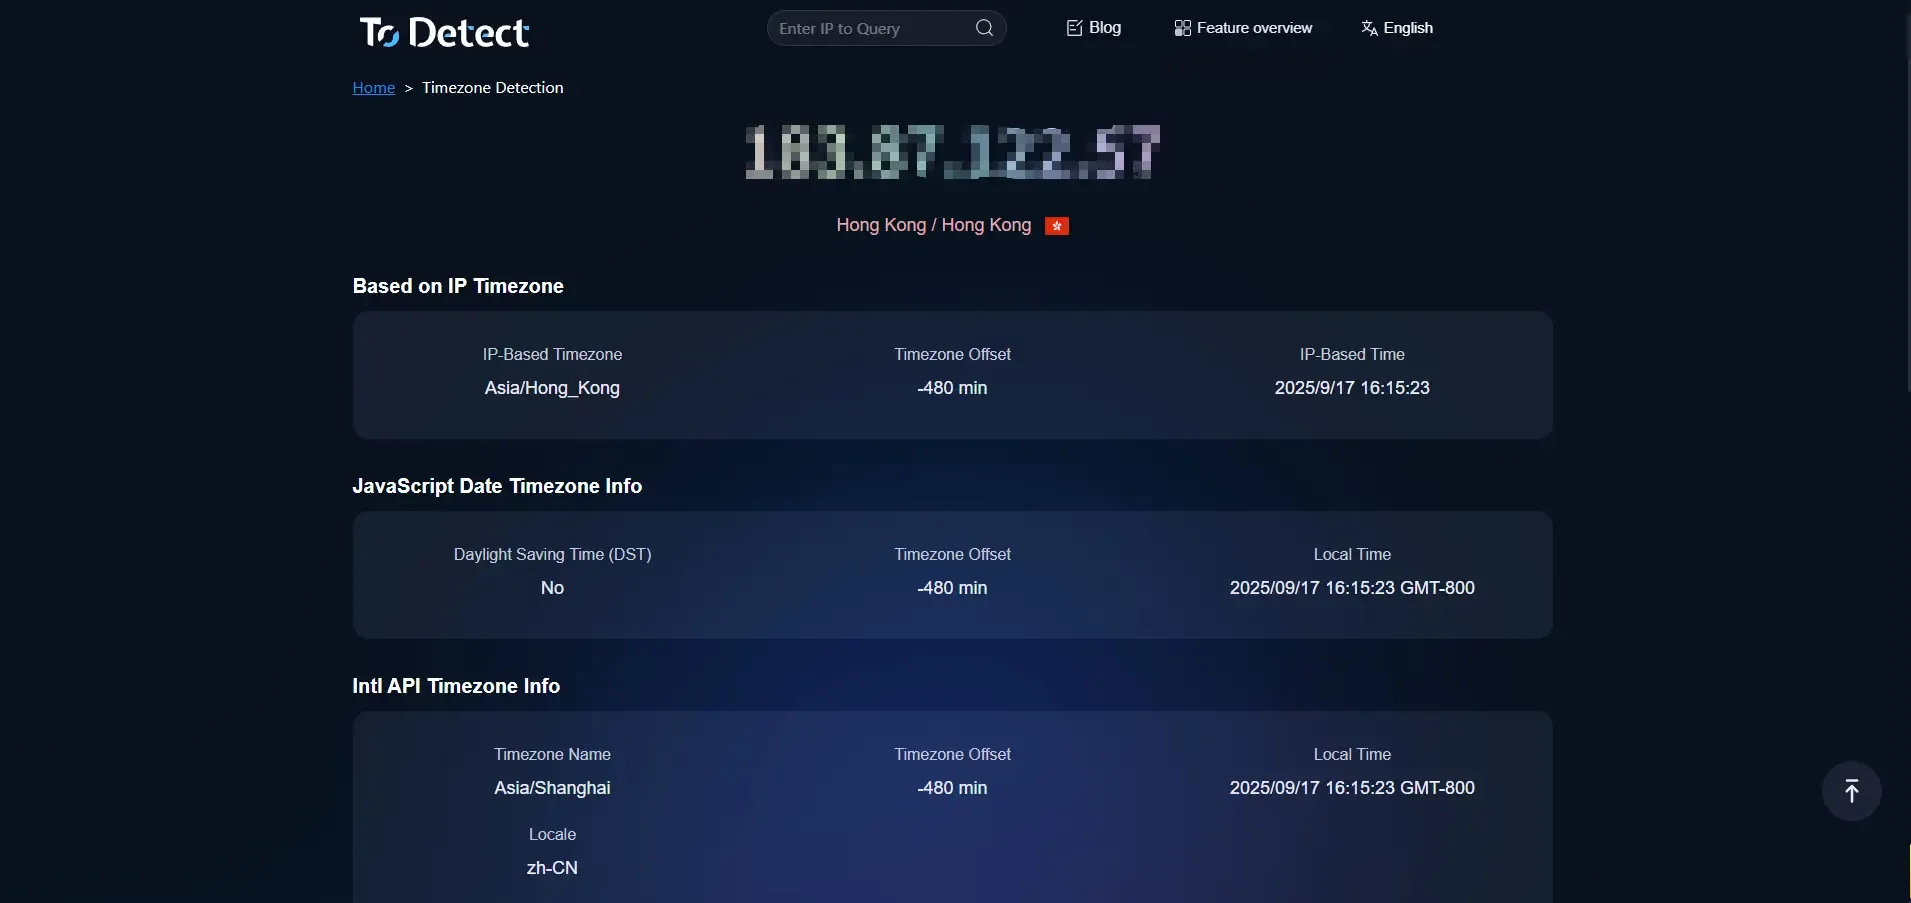The height and width of the screenshot is (903, 1911).
Task: Open the Blog menu item
Action: [1104, 28]
